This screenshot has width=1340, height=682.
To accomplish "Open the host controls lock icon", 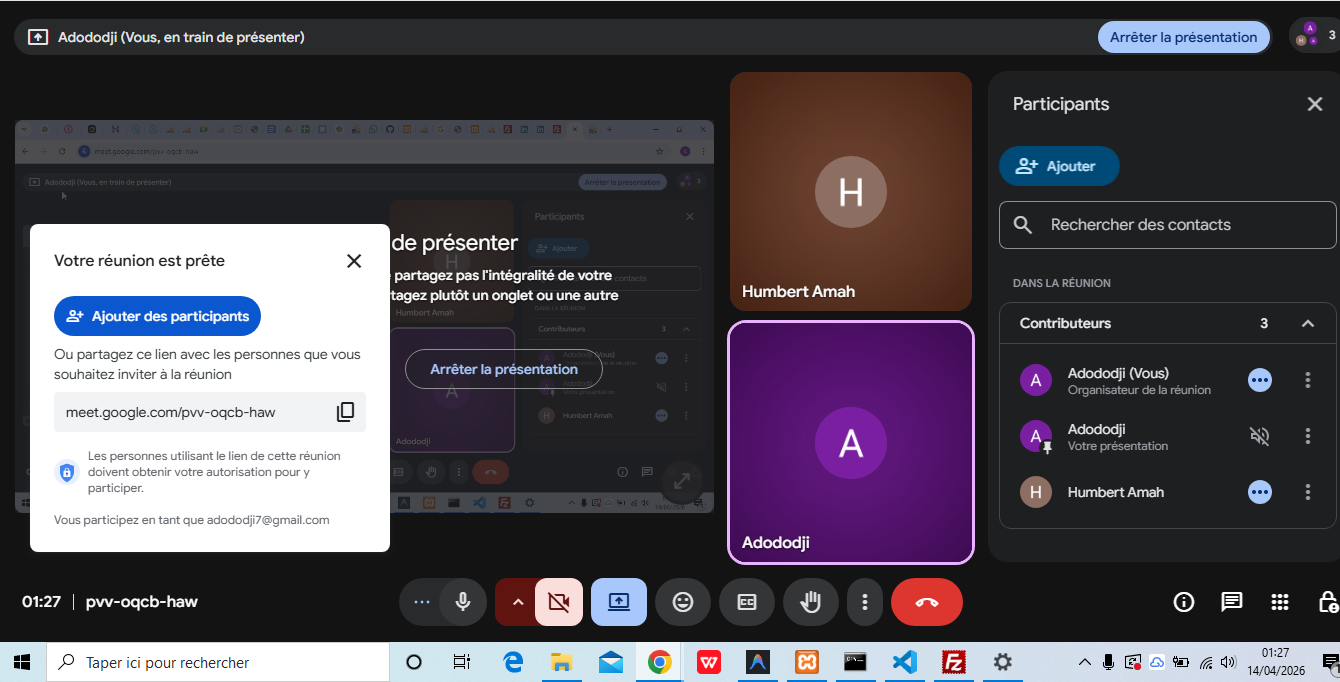I will click(x=1328, y=602).
